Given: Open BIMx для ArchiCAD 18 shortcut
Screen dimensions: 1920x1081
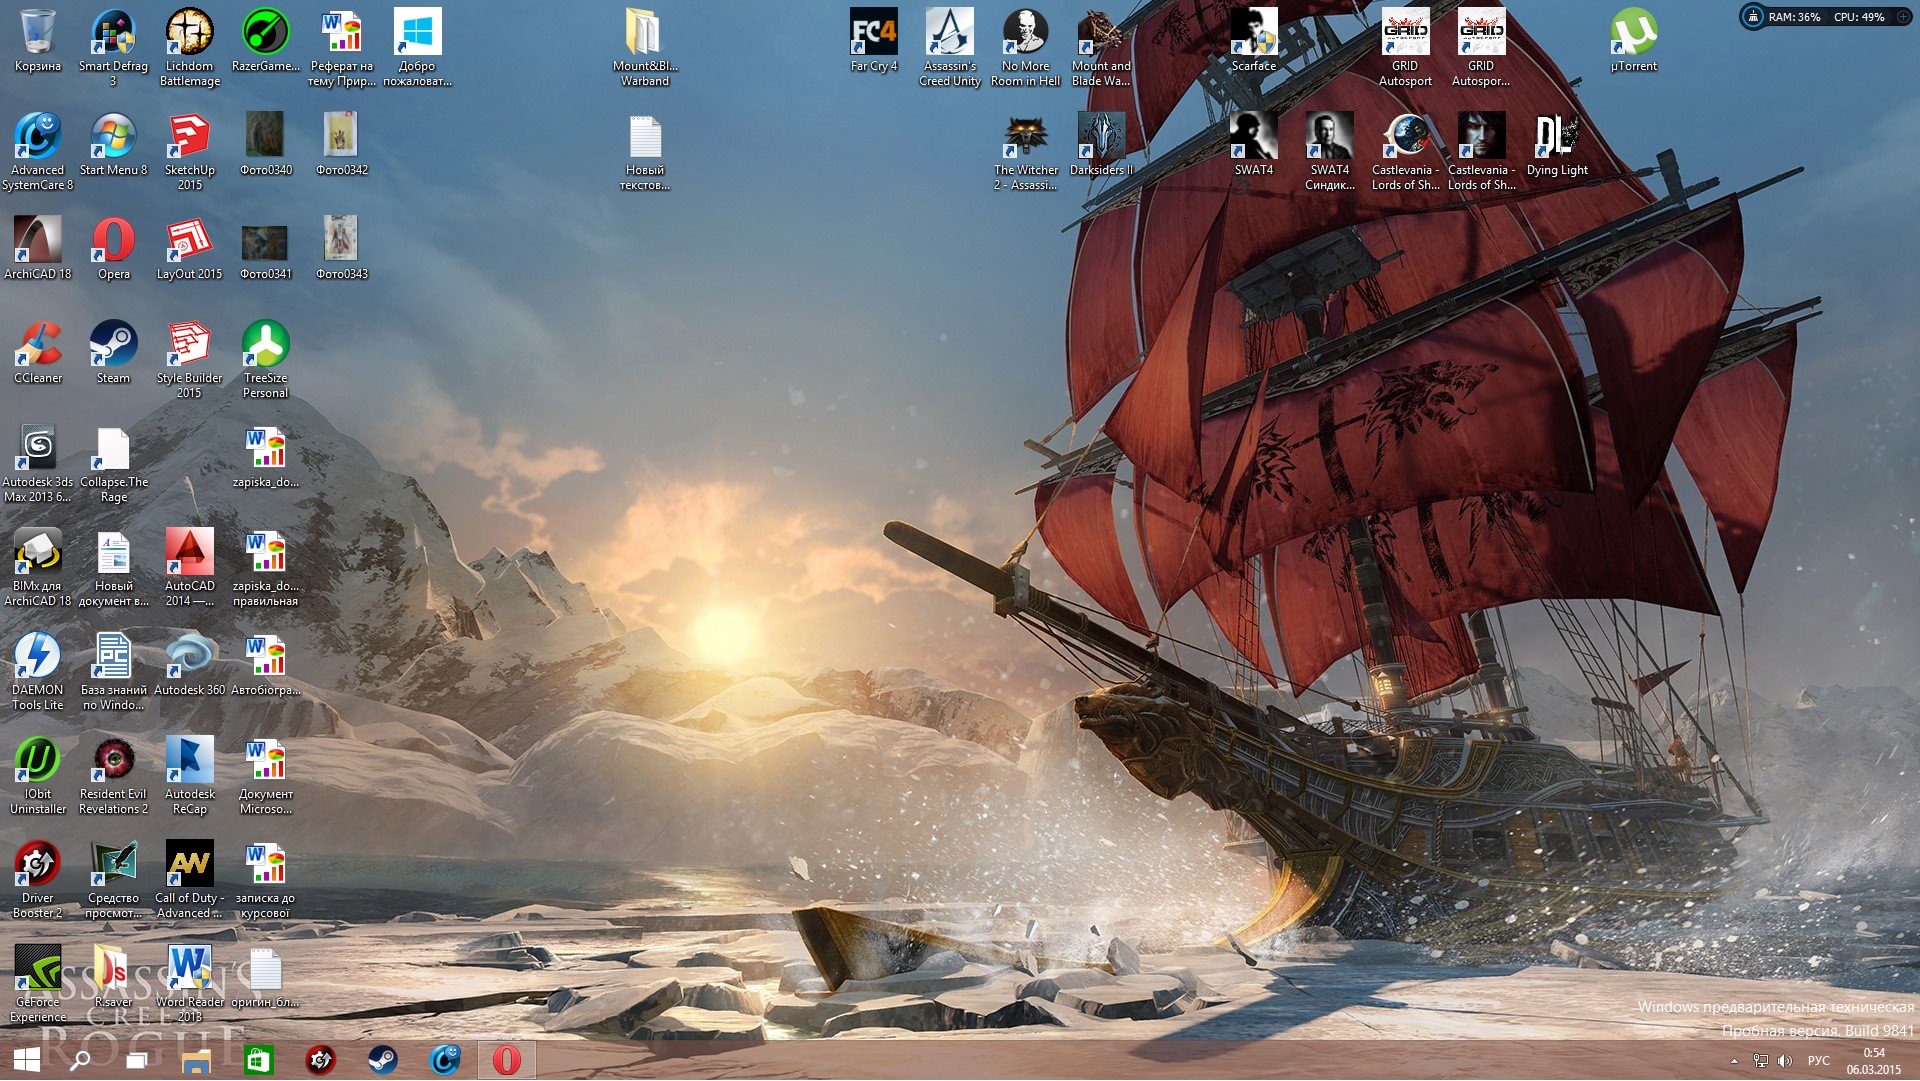Looking at the screenshot, I should coord(38,567).
